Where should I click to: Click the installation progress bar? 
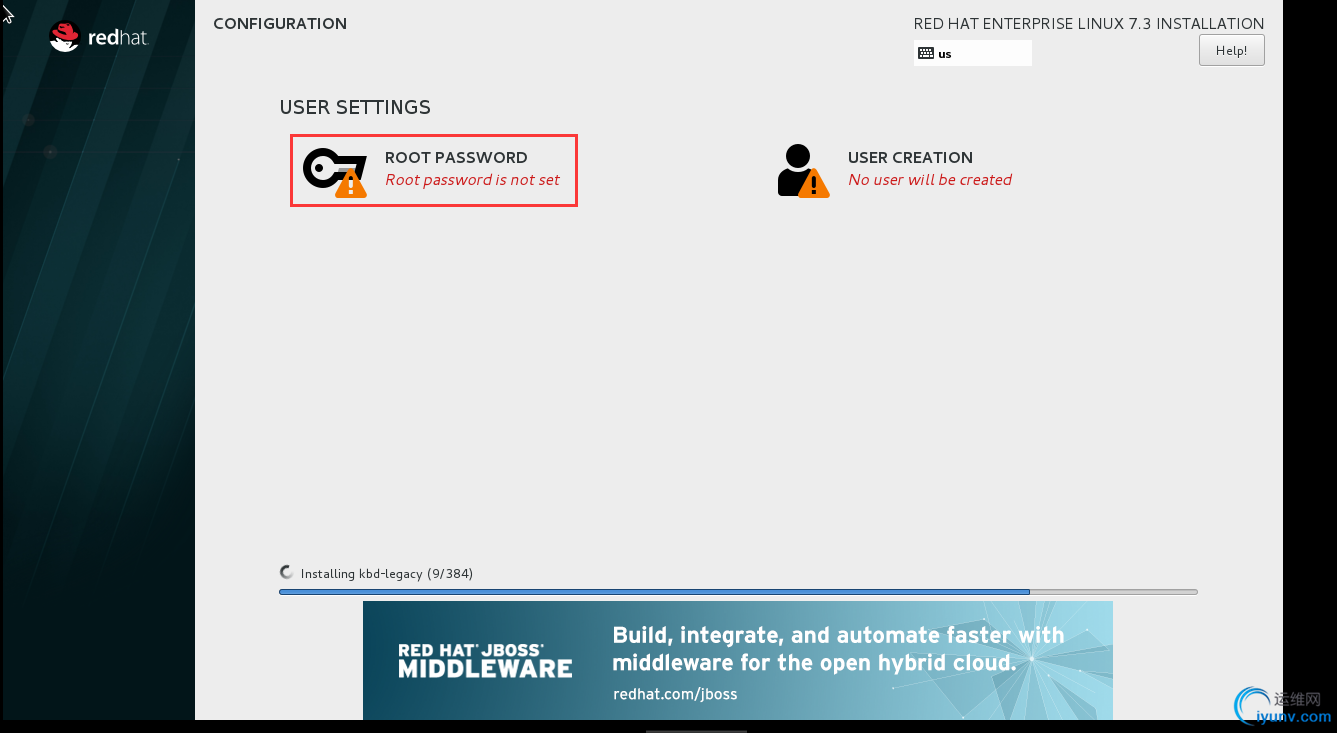point(738,592)
